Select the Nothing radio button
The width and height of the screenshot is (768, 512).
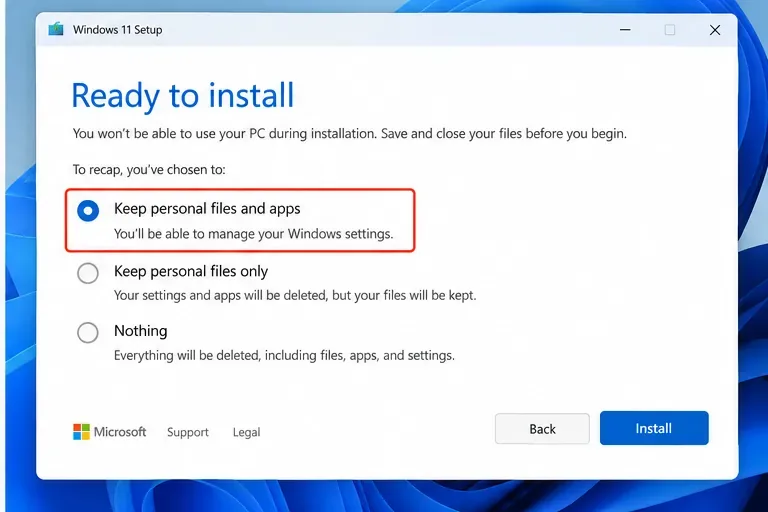88,333
